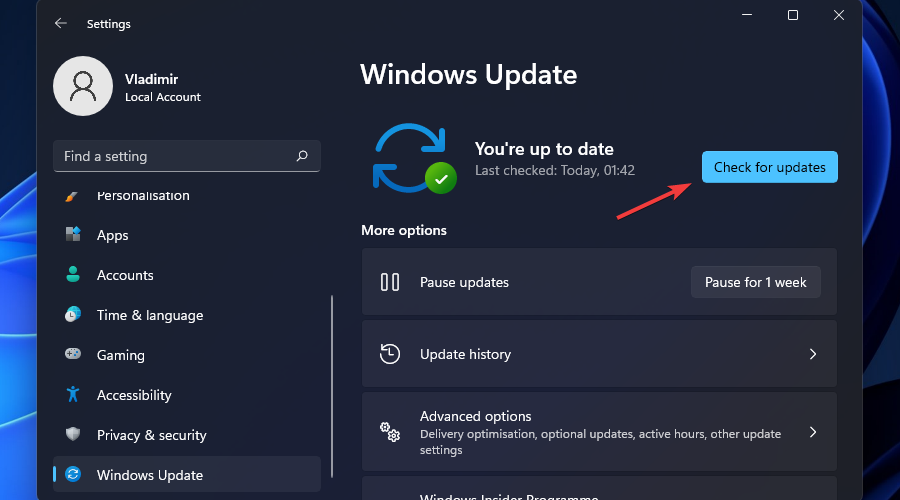900x500 pixels.
Task: Click the Pause updates pause icon
Action: [x=390, y=282]
